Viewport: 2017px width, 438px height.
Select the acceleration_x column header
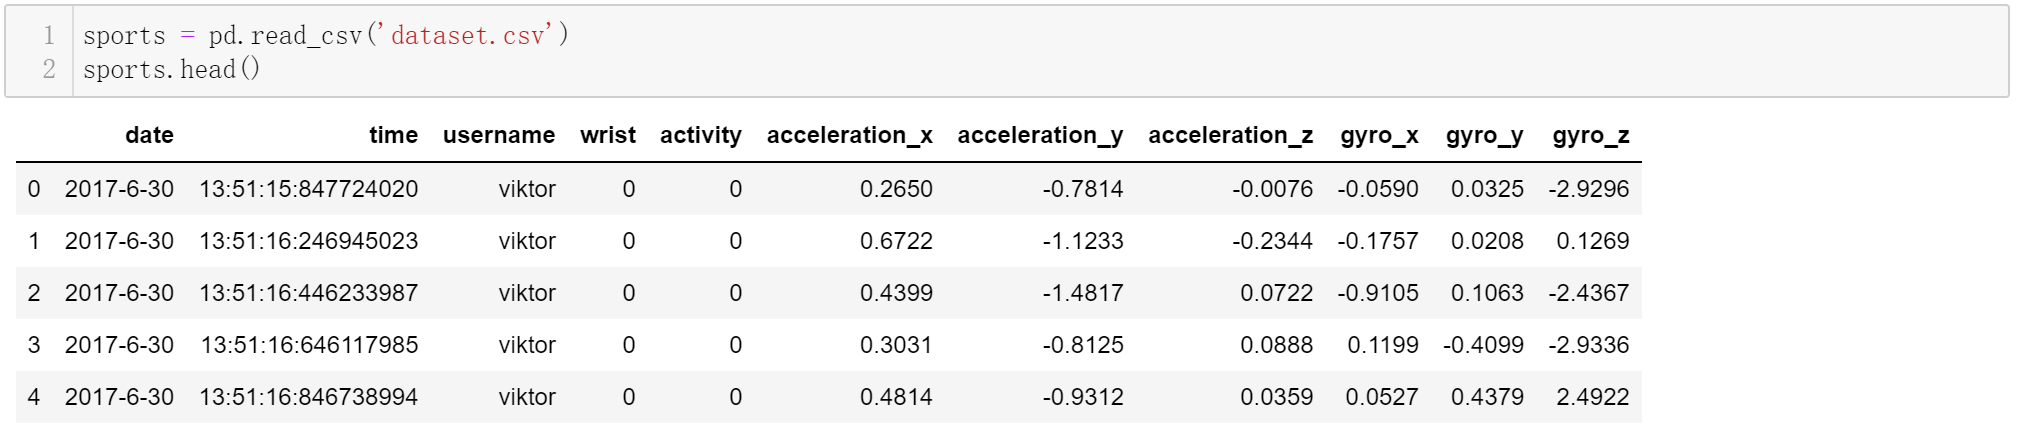coord(850,135)
